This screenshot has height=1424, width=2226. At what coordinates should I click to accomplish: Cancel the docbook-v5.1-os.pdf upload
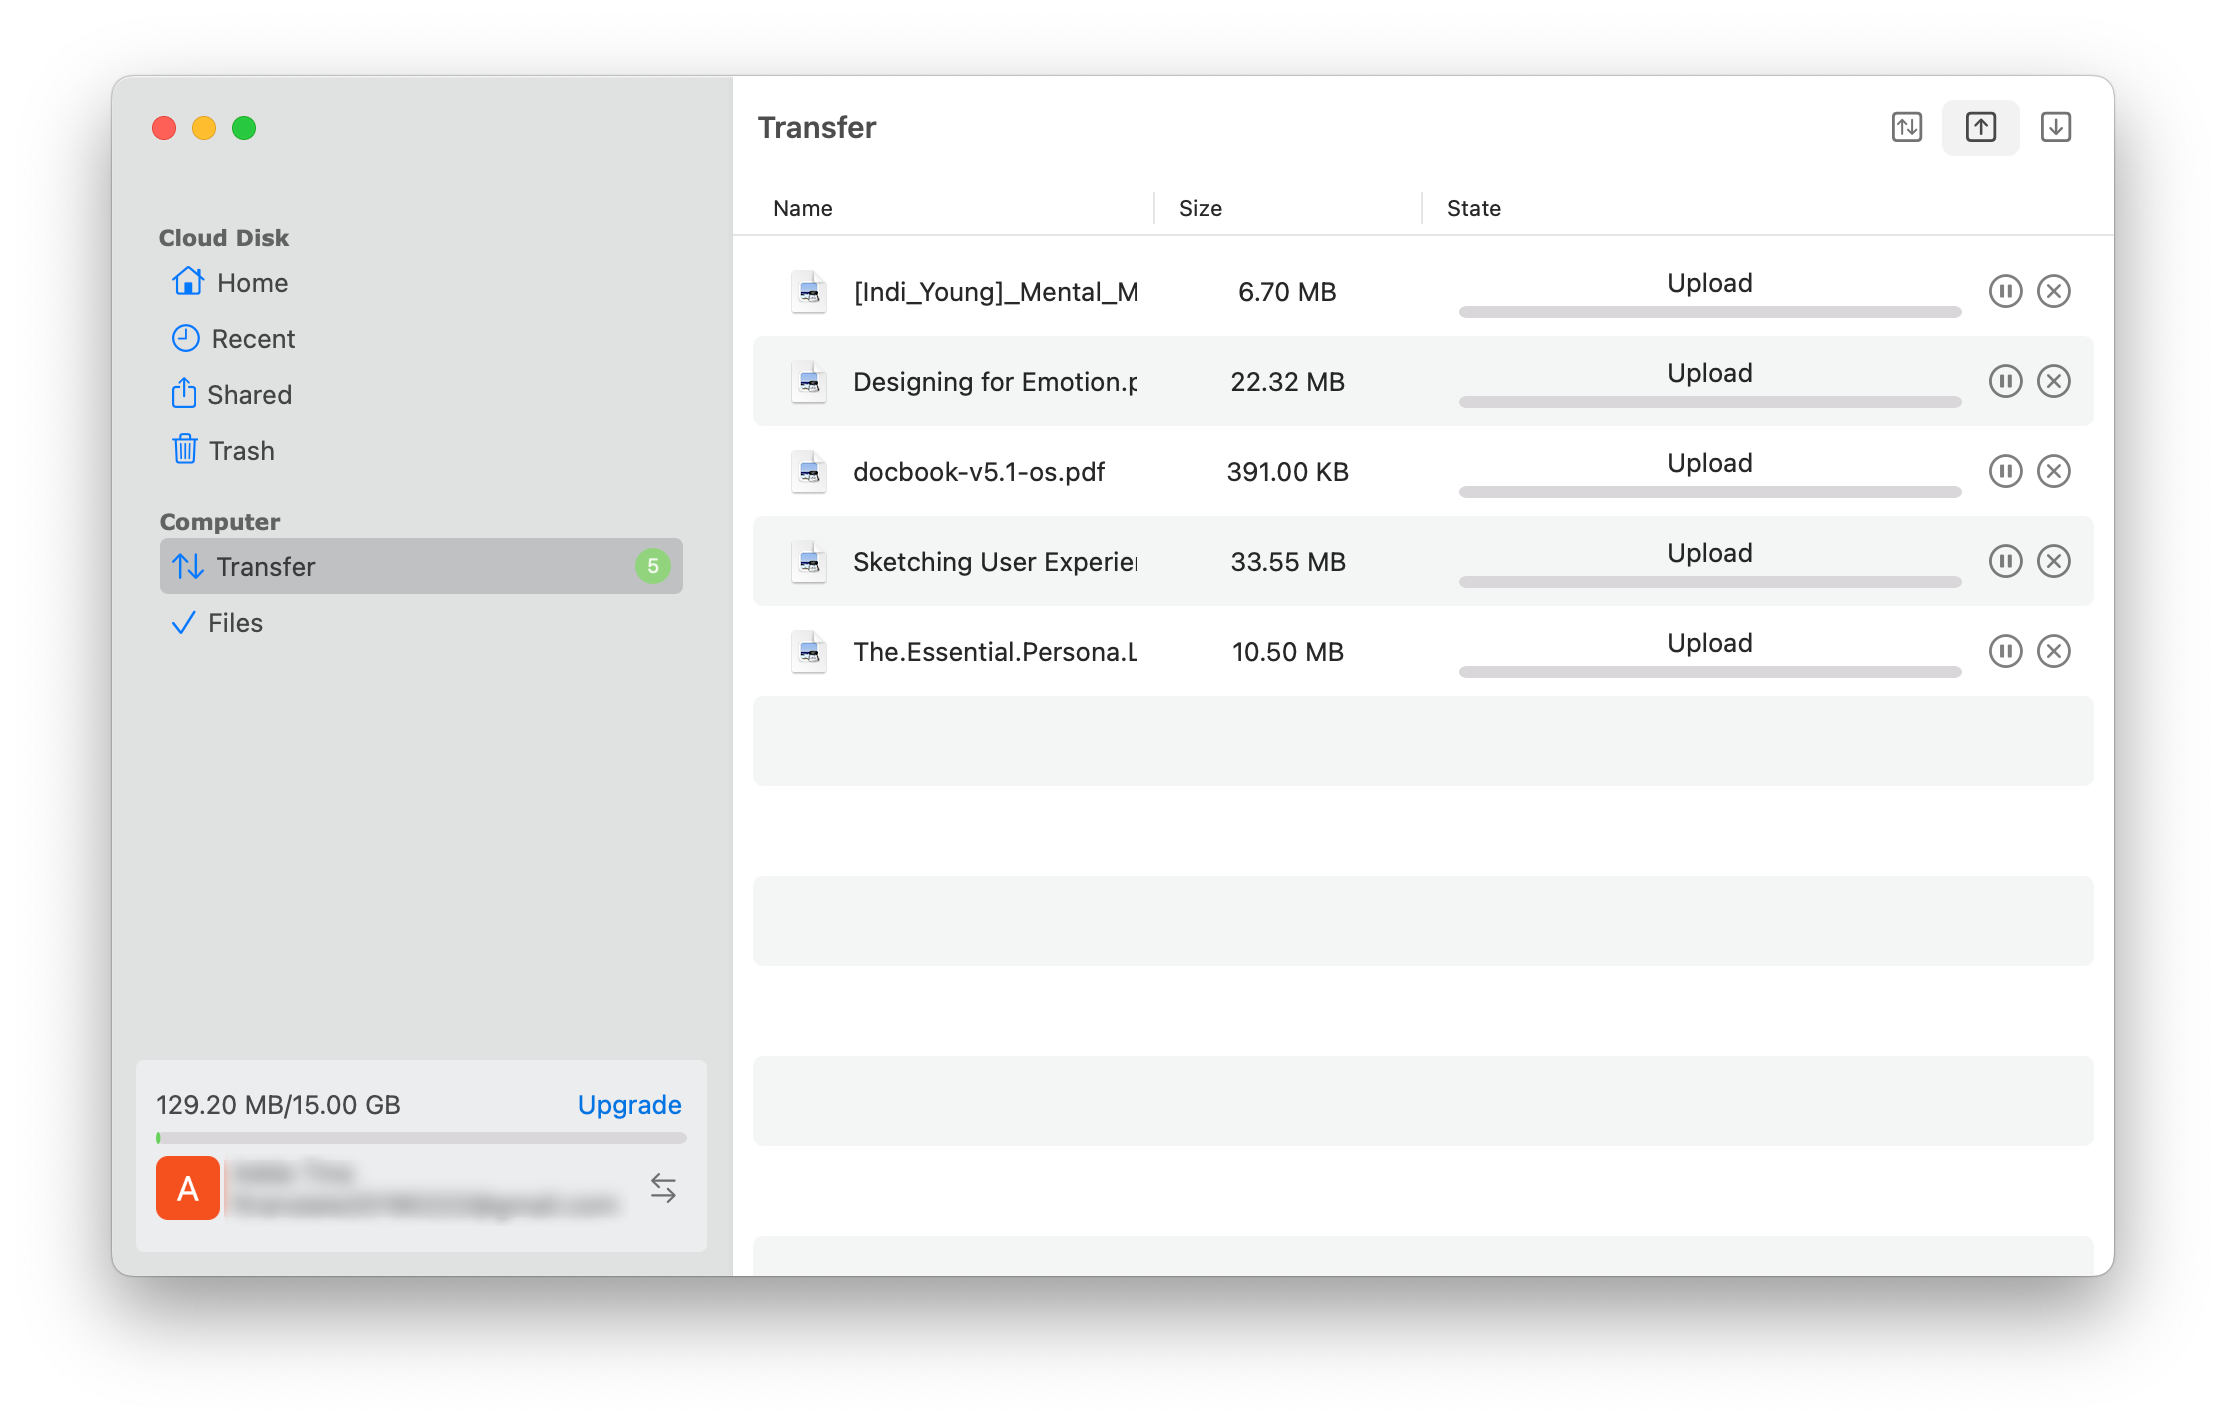(x=2053, y=471)
